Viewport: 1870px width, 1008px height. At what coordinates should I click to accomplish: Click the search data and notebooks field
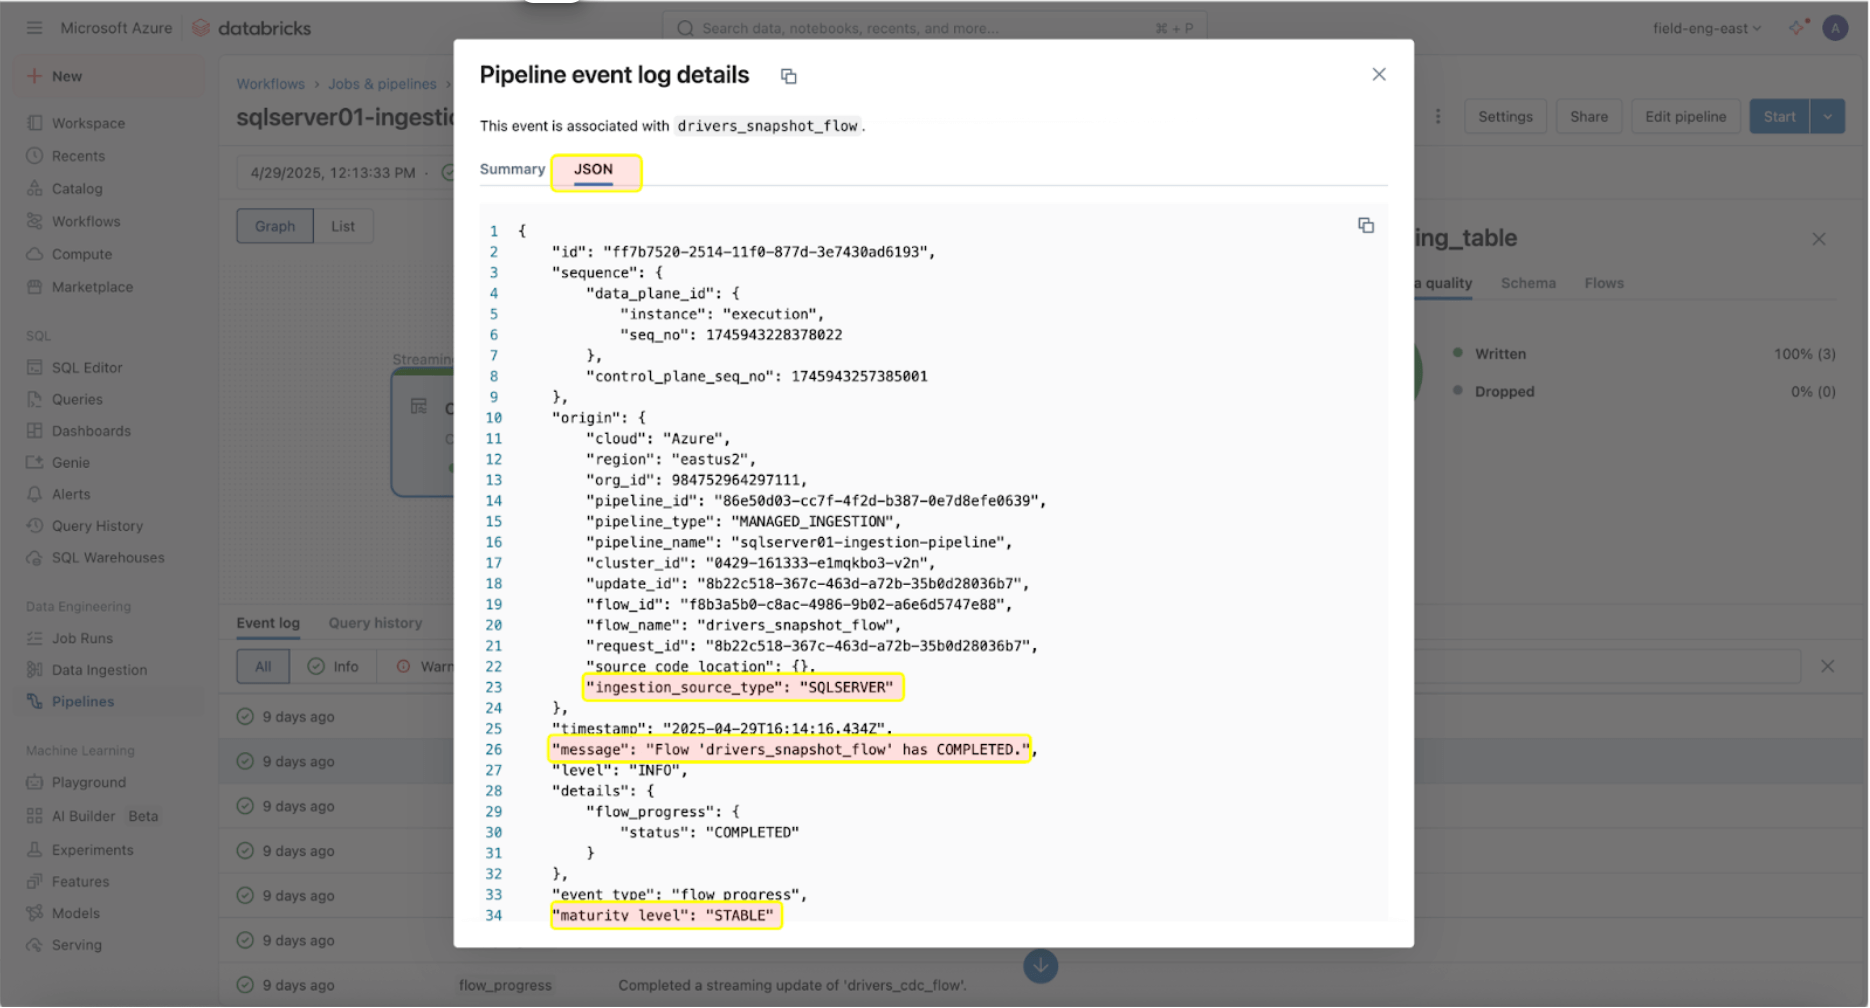[x=930, y=28]
